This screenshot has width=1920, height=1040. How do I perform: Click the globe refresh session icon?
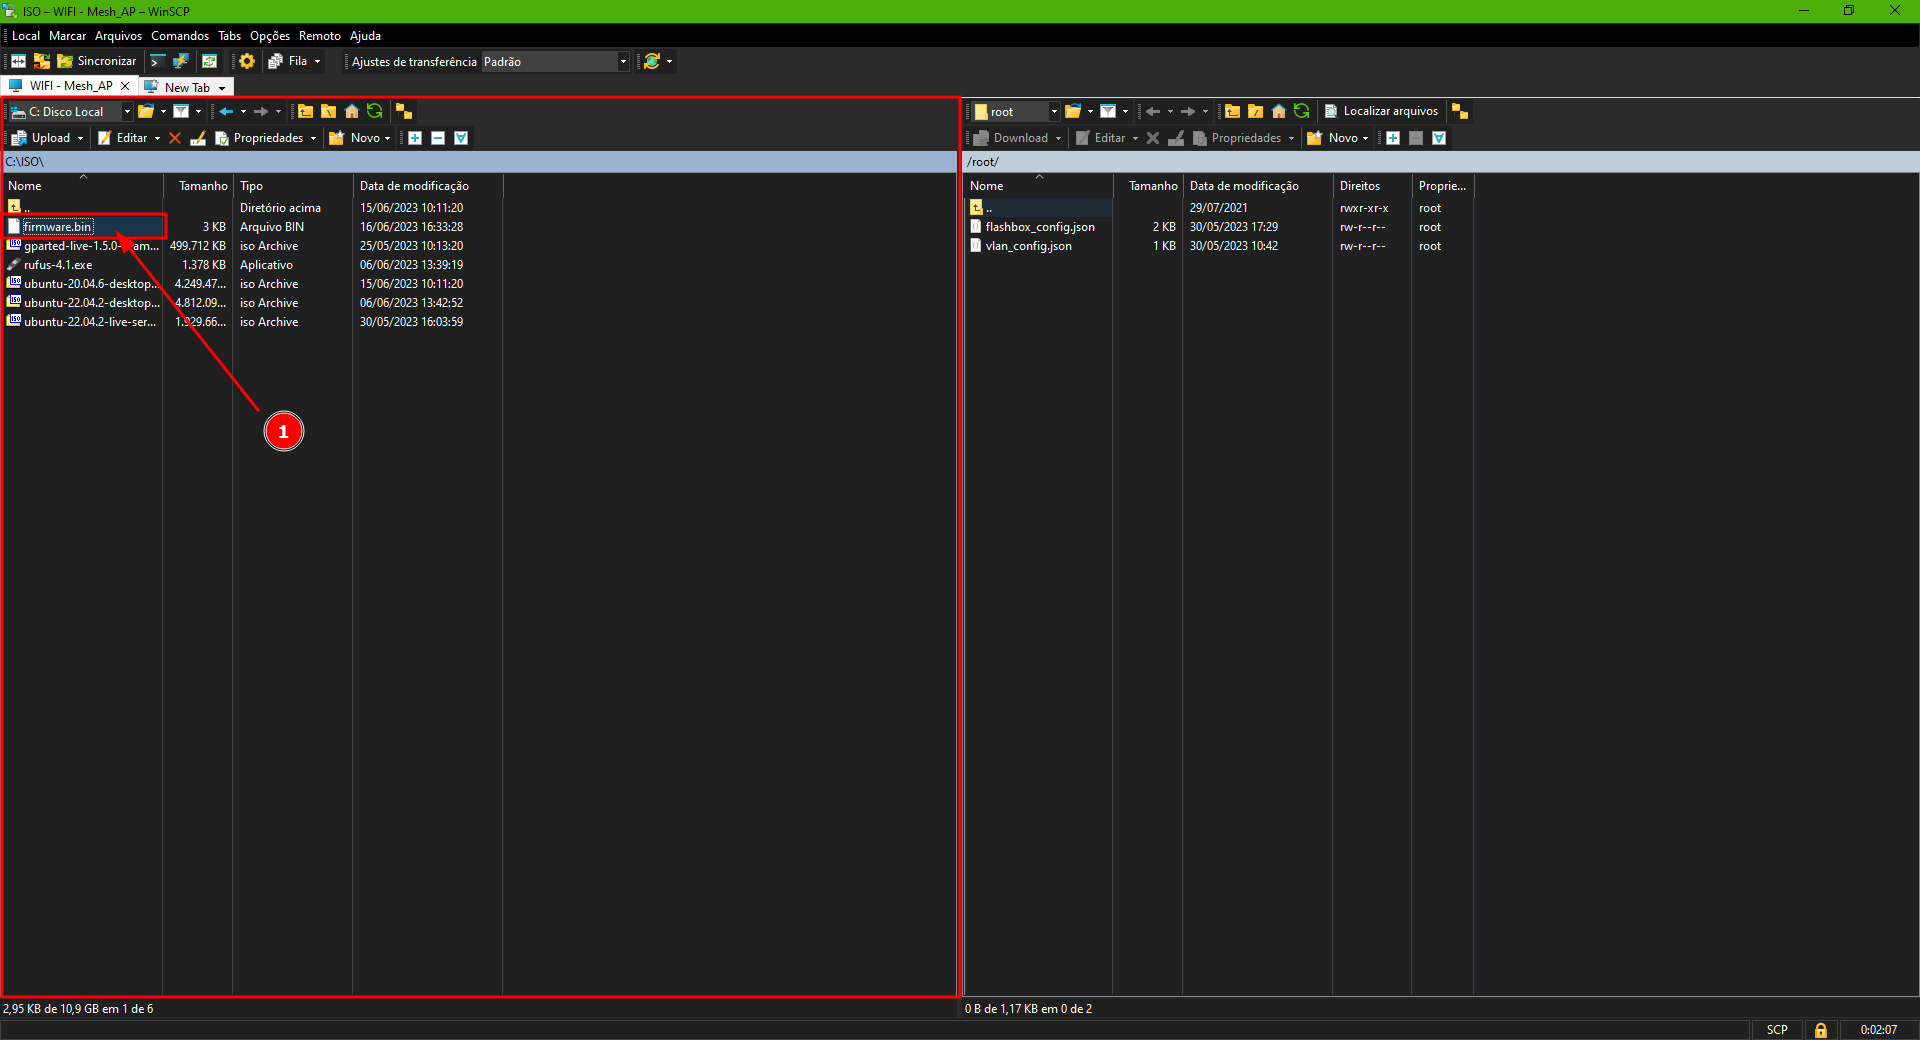tap(652, 61)
